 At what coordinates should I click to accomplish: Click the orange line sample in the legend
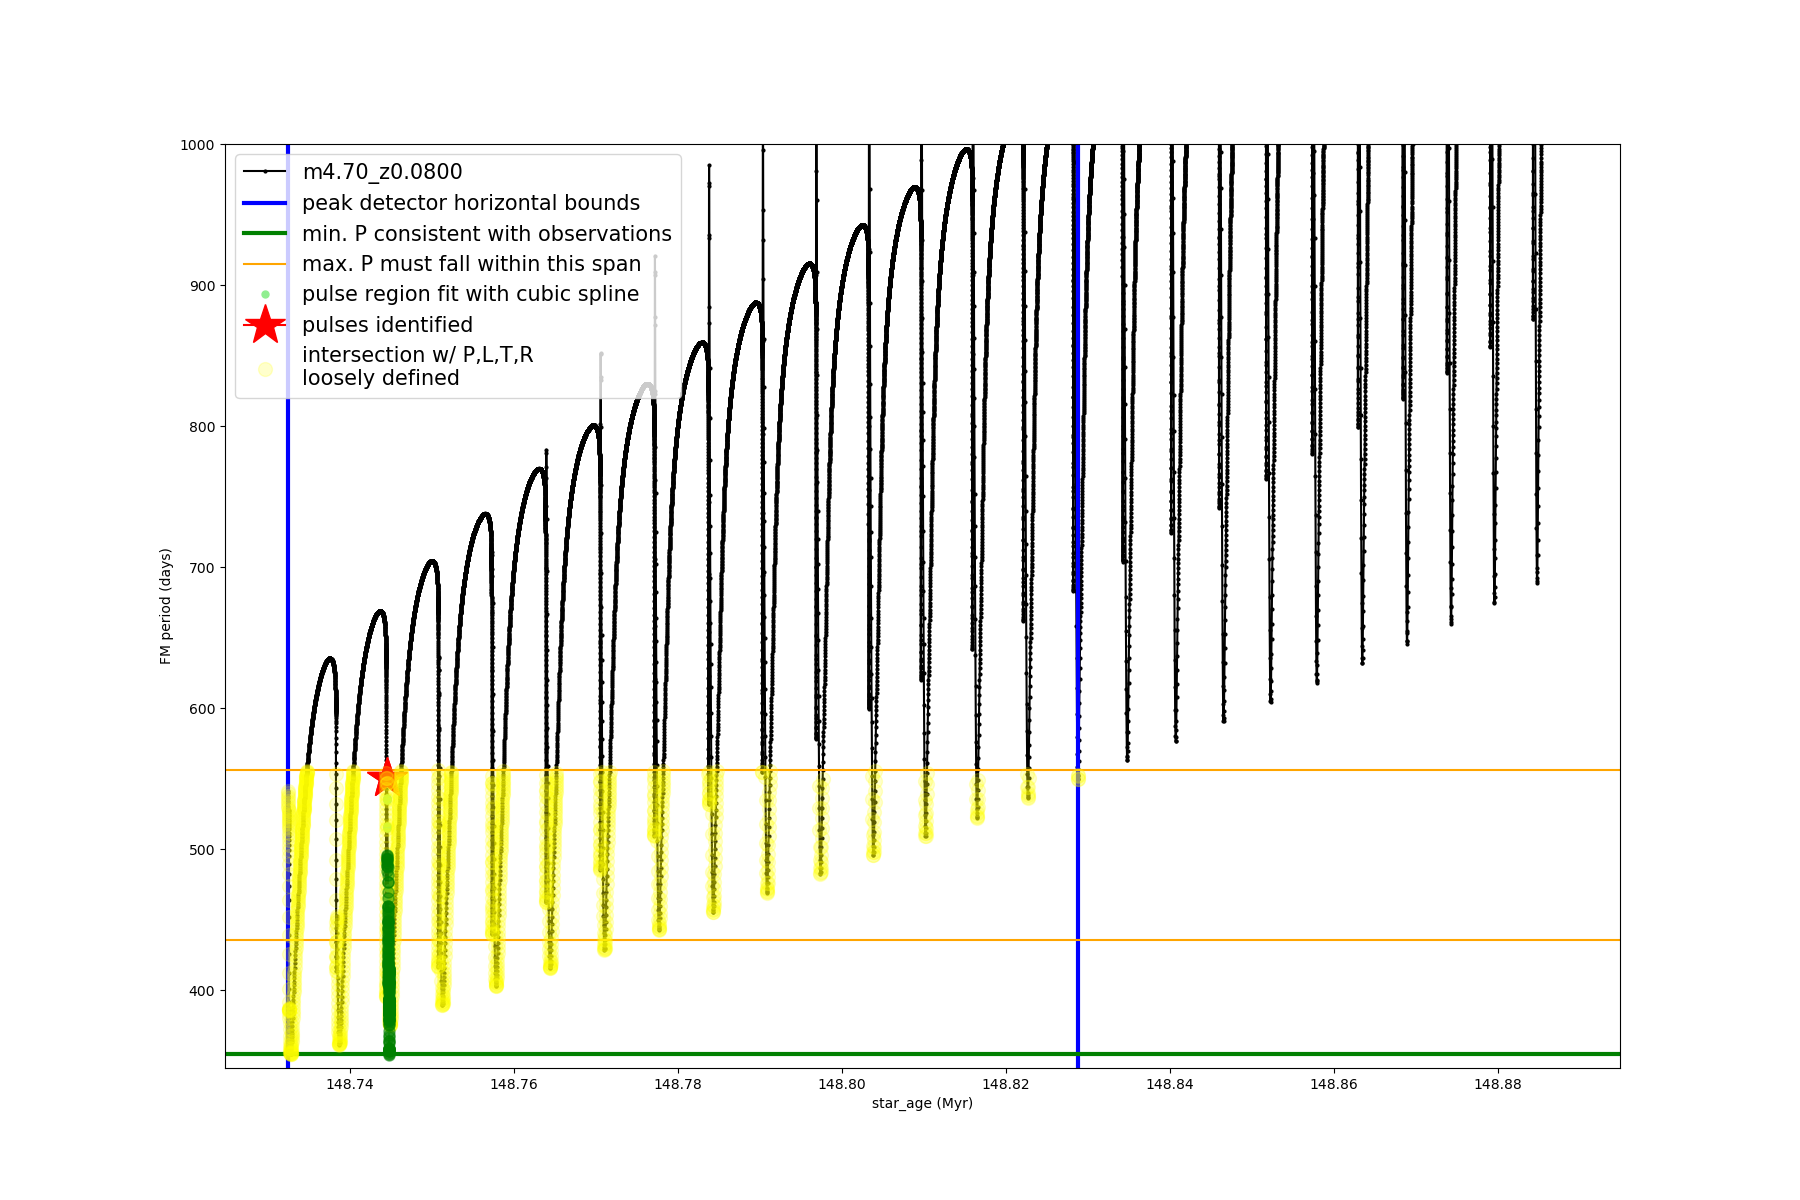(265, 264)
